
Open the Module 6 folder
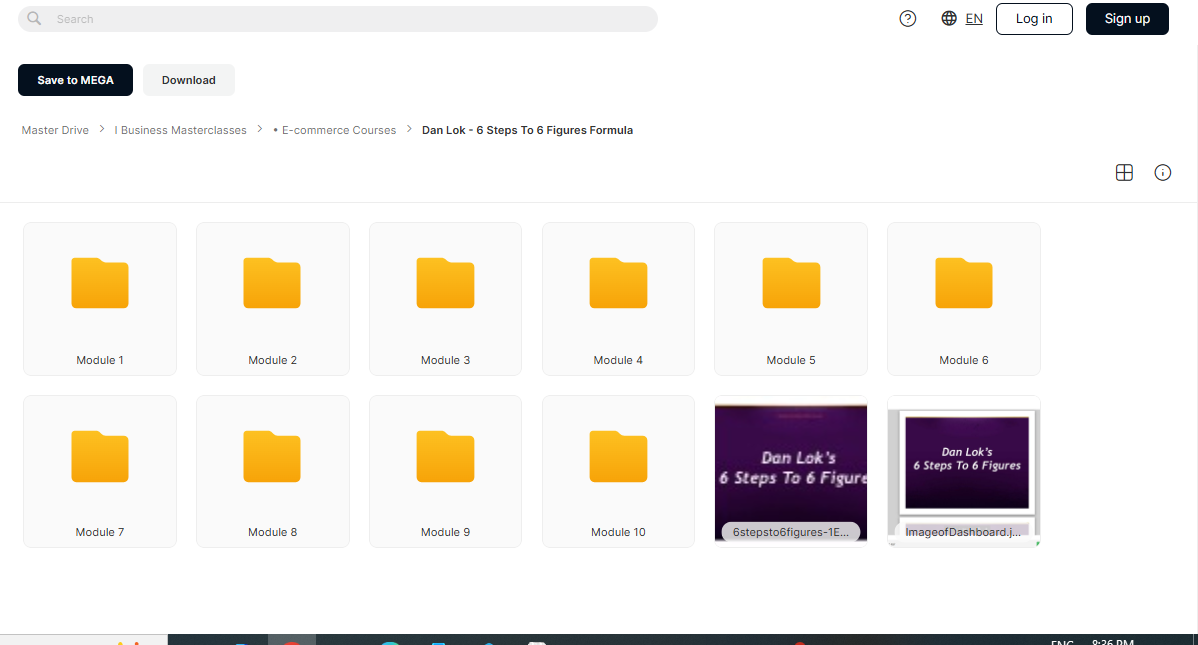(x=963, y=299)
